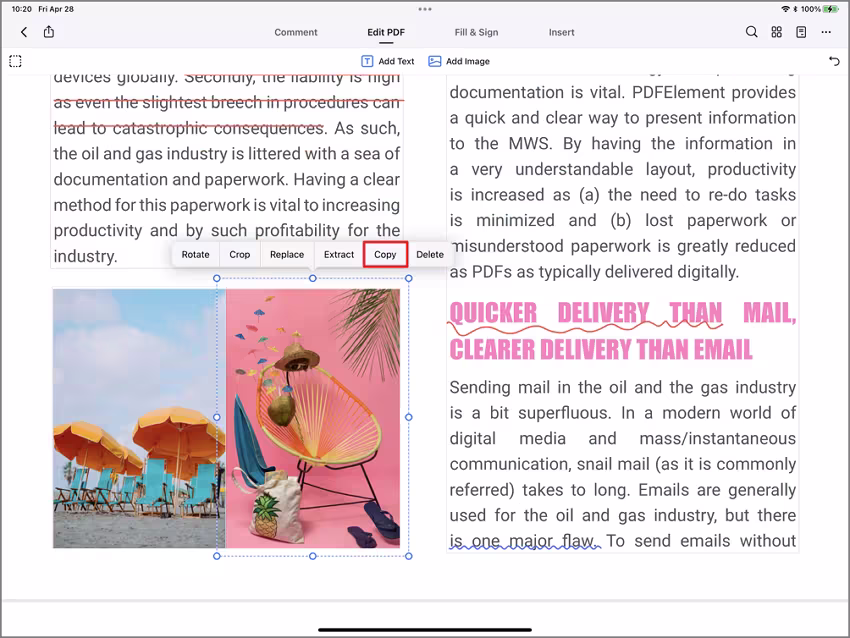Open the Insert tab

click(x=561, y=32)
